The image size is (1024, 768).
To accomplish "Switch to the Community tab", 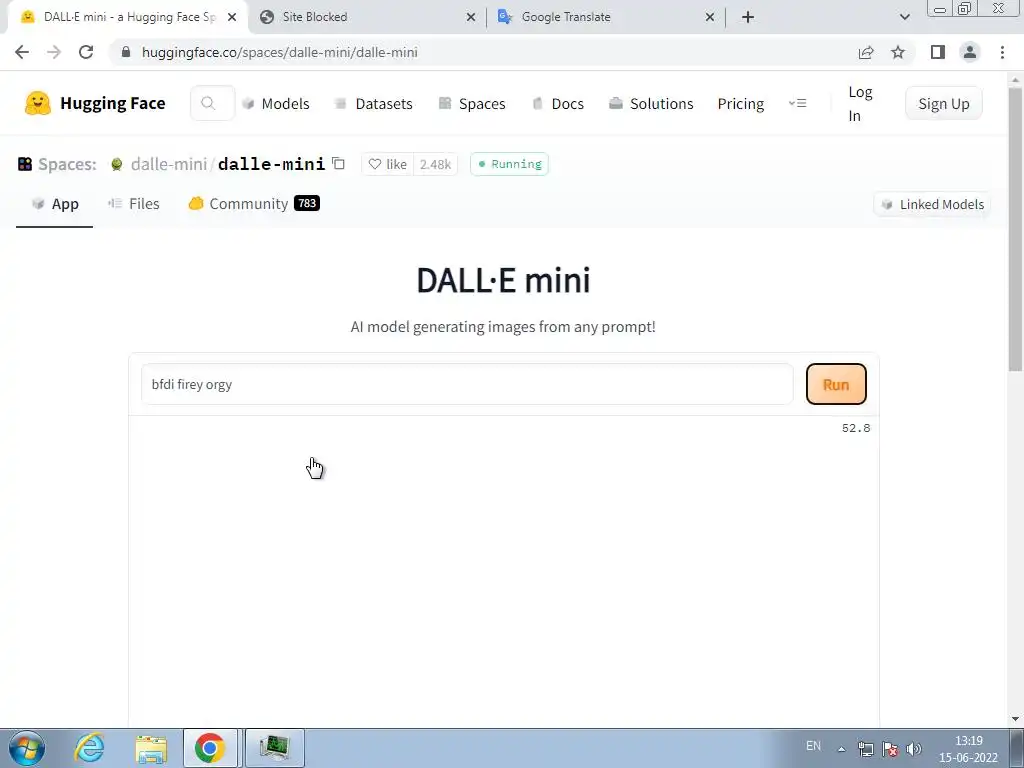I will pyautogui.click(x=254, y=204).
